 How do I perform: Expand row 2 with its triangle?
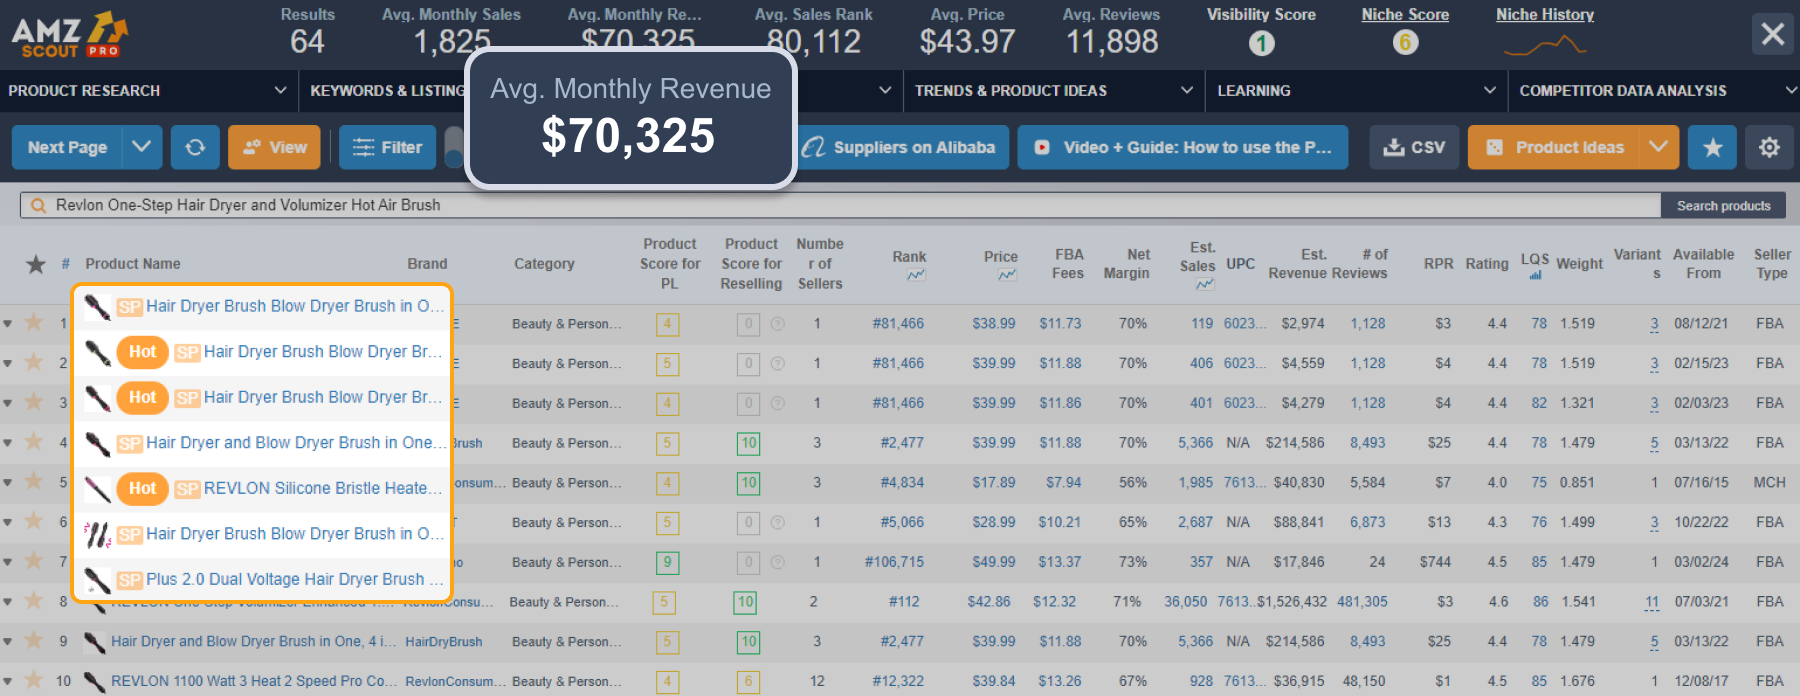coord(8,364)
